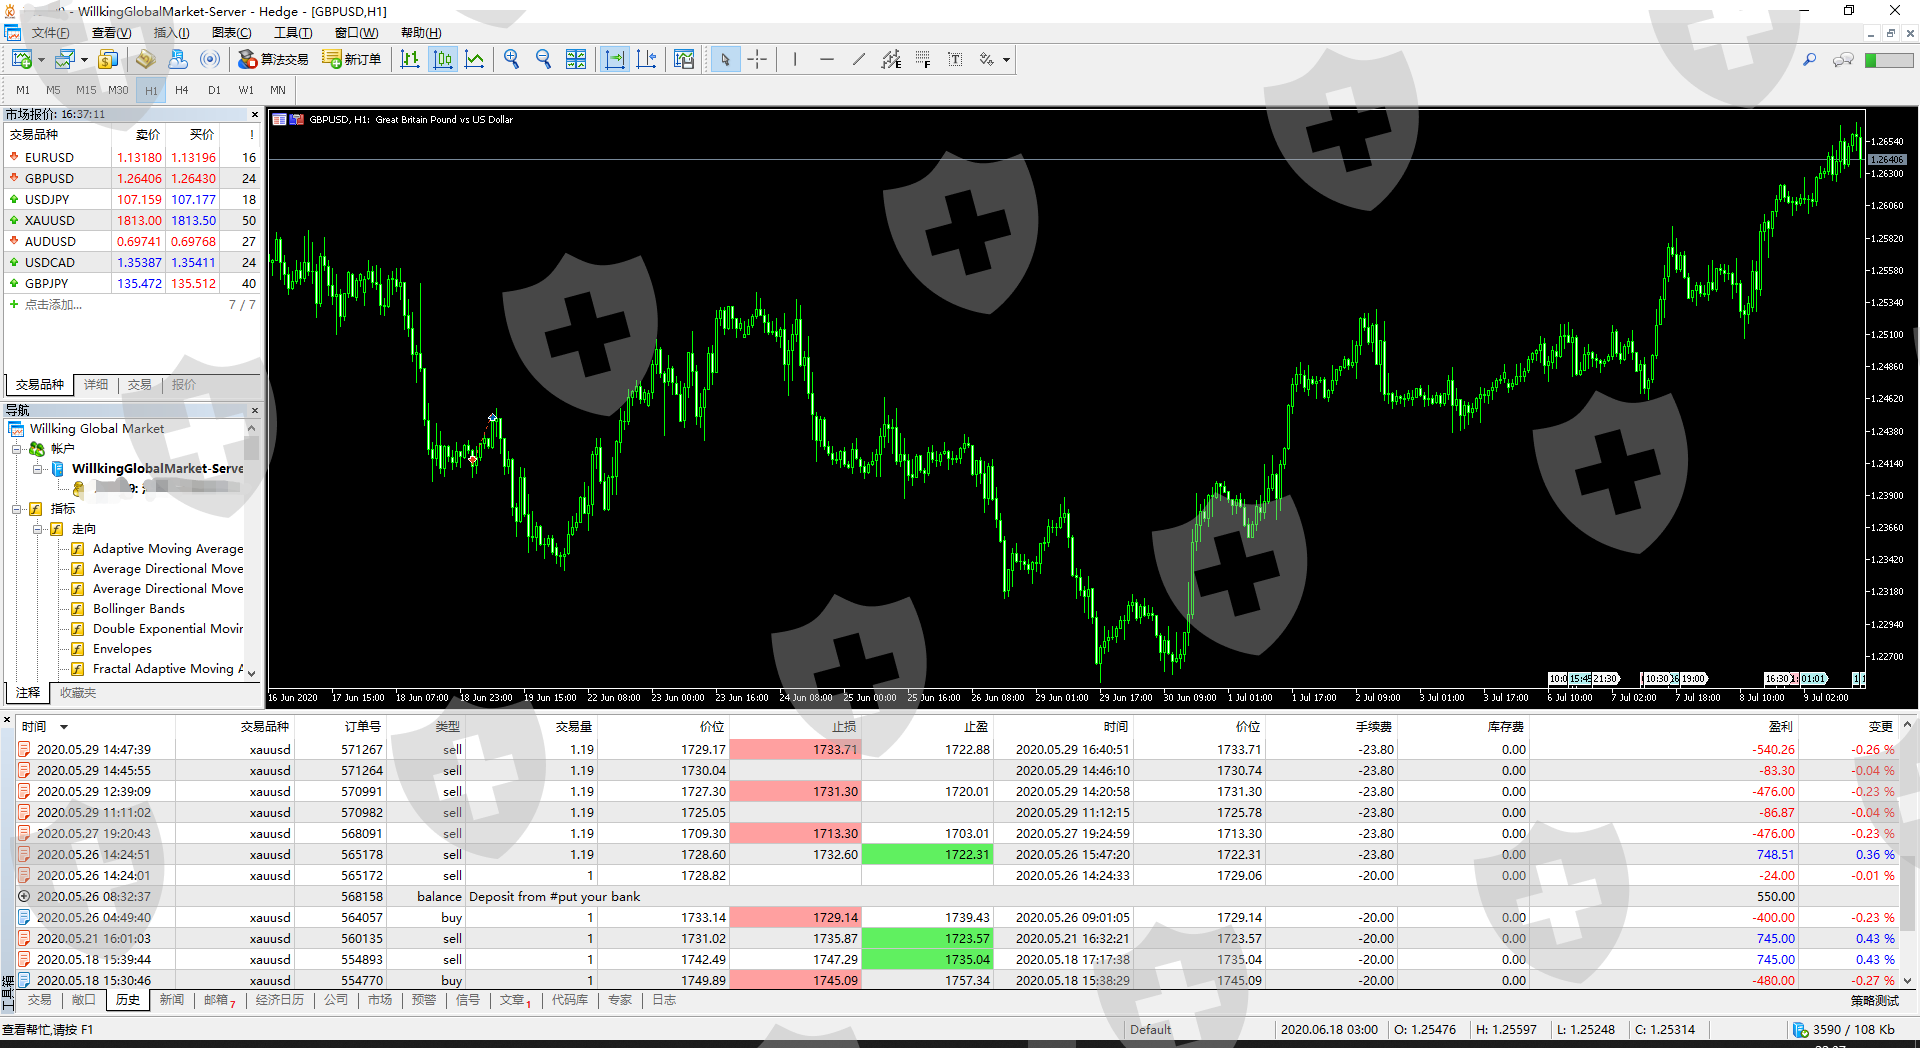Select XAUUSD row in market watch
Image resolution: width=1920 pixels, height=1048 pixels.
pos(50,220)
